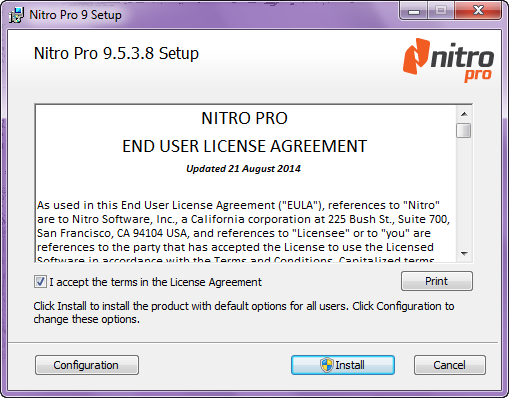Image resolution: width=509 pixels, height=398 pixels.
Task: Minimize the Nitro Pro 9 Setup window
Action: [414, 12]
